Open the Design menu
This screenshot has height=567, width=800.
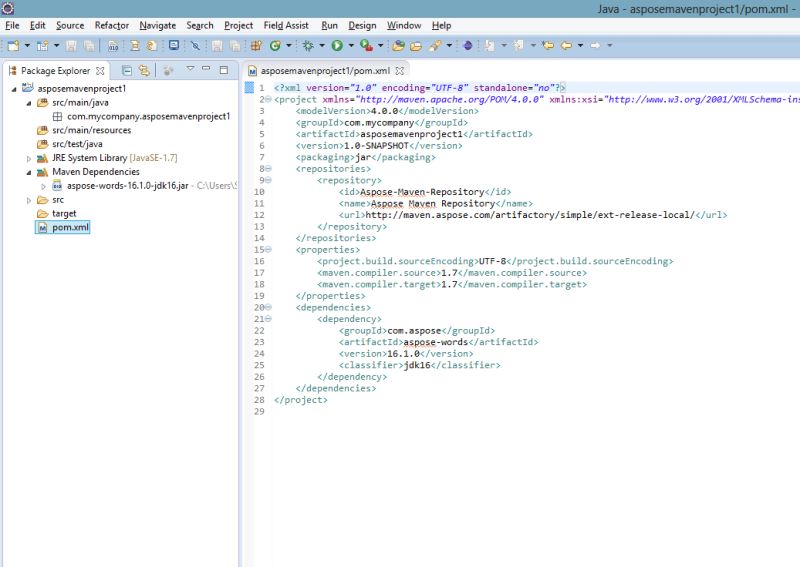pos(362,26)
